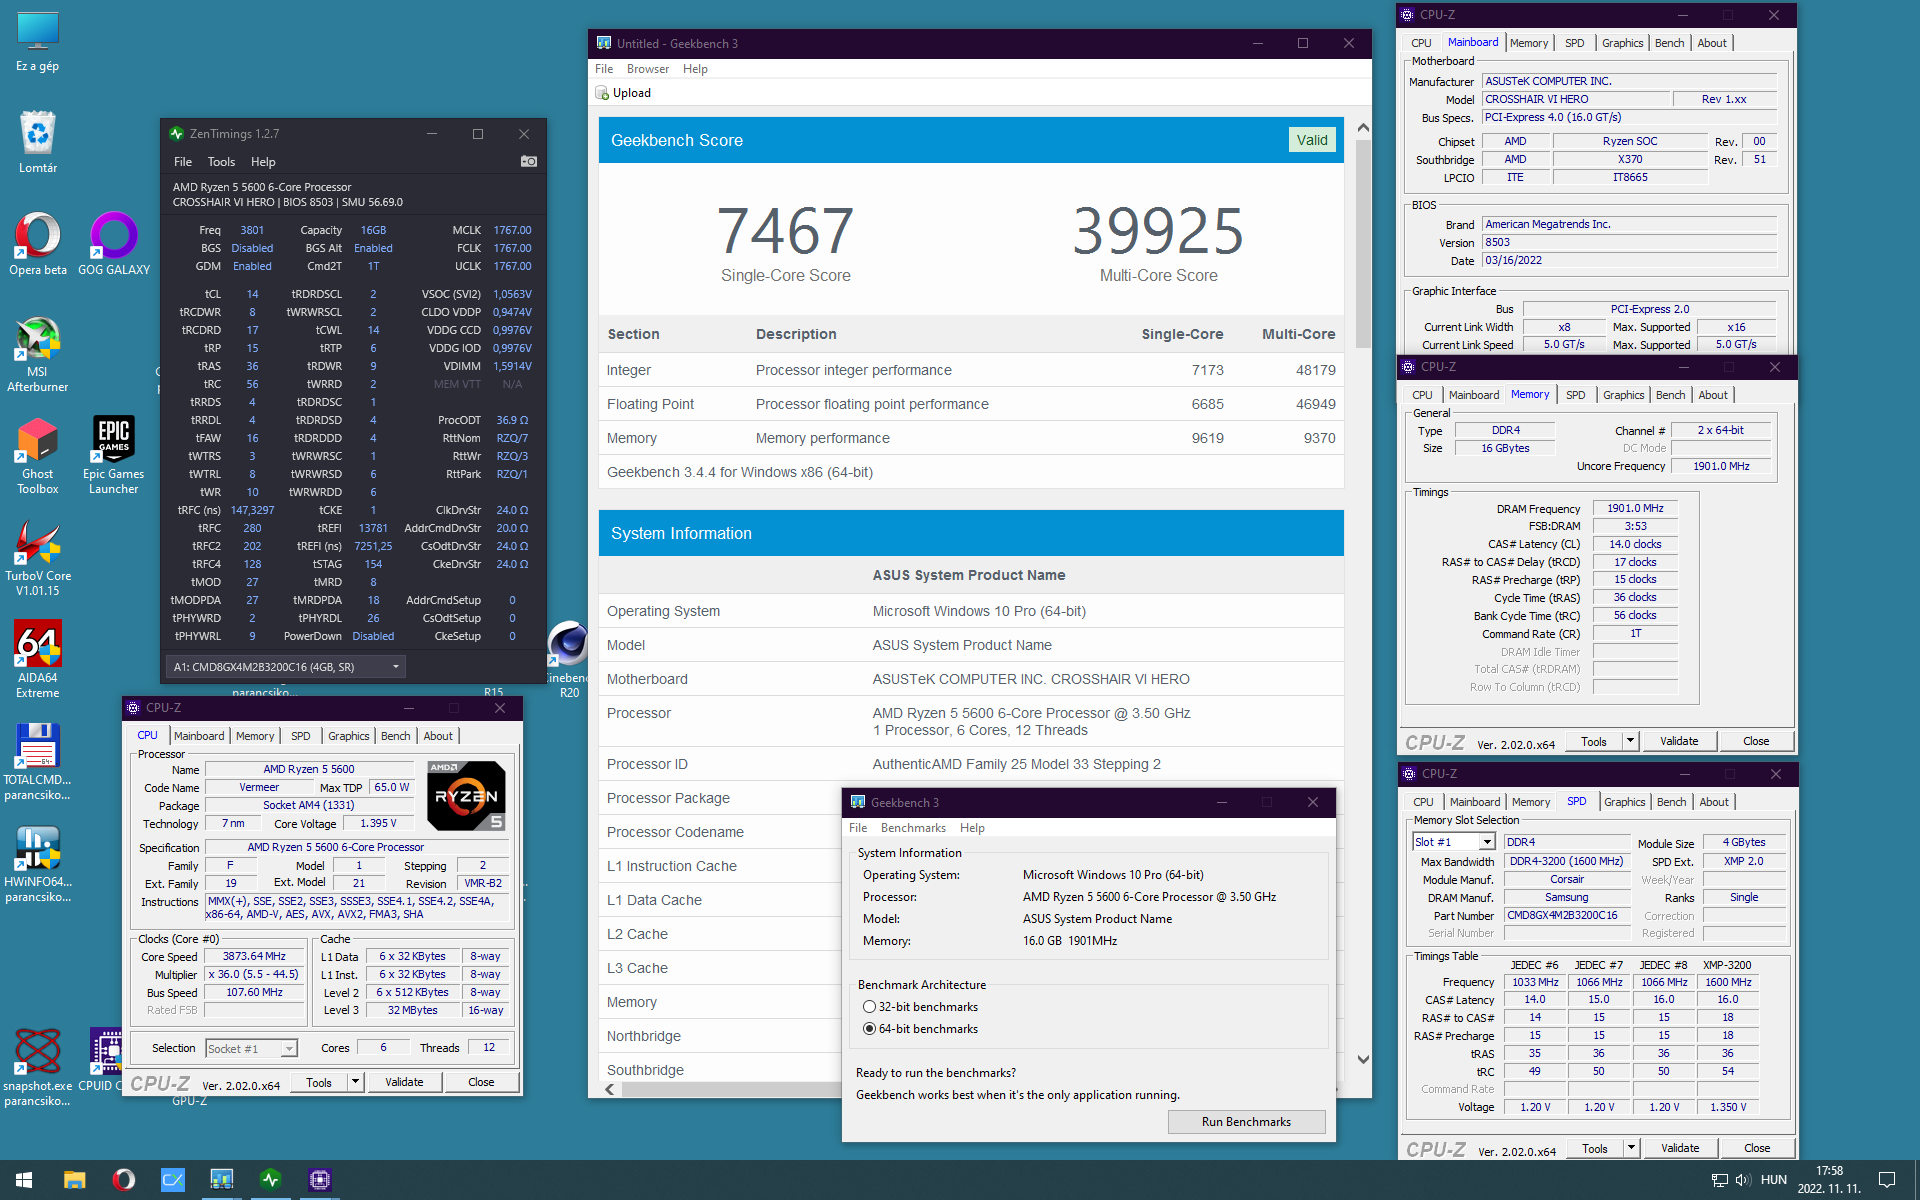1920x1200 pixels.
Task: Click Geekbench scrollbar down arrow
Action: [x=1363, y=1059]
